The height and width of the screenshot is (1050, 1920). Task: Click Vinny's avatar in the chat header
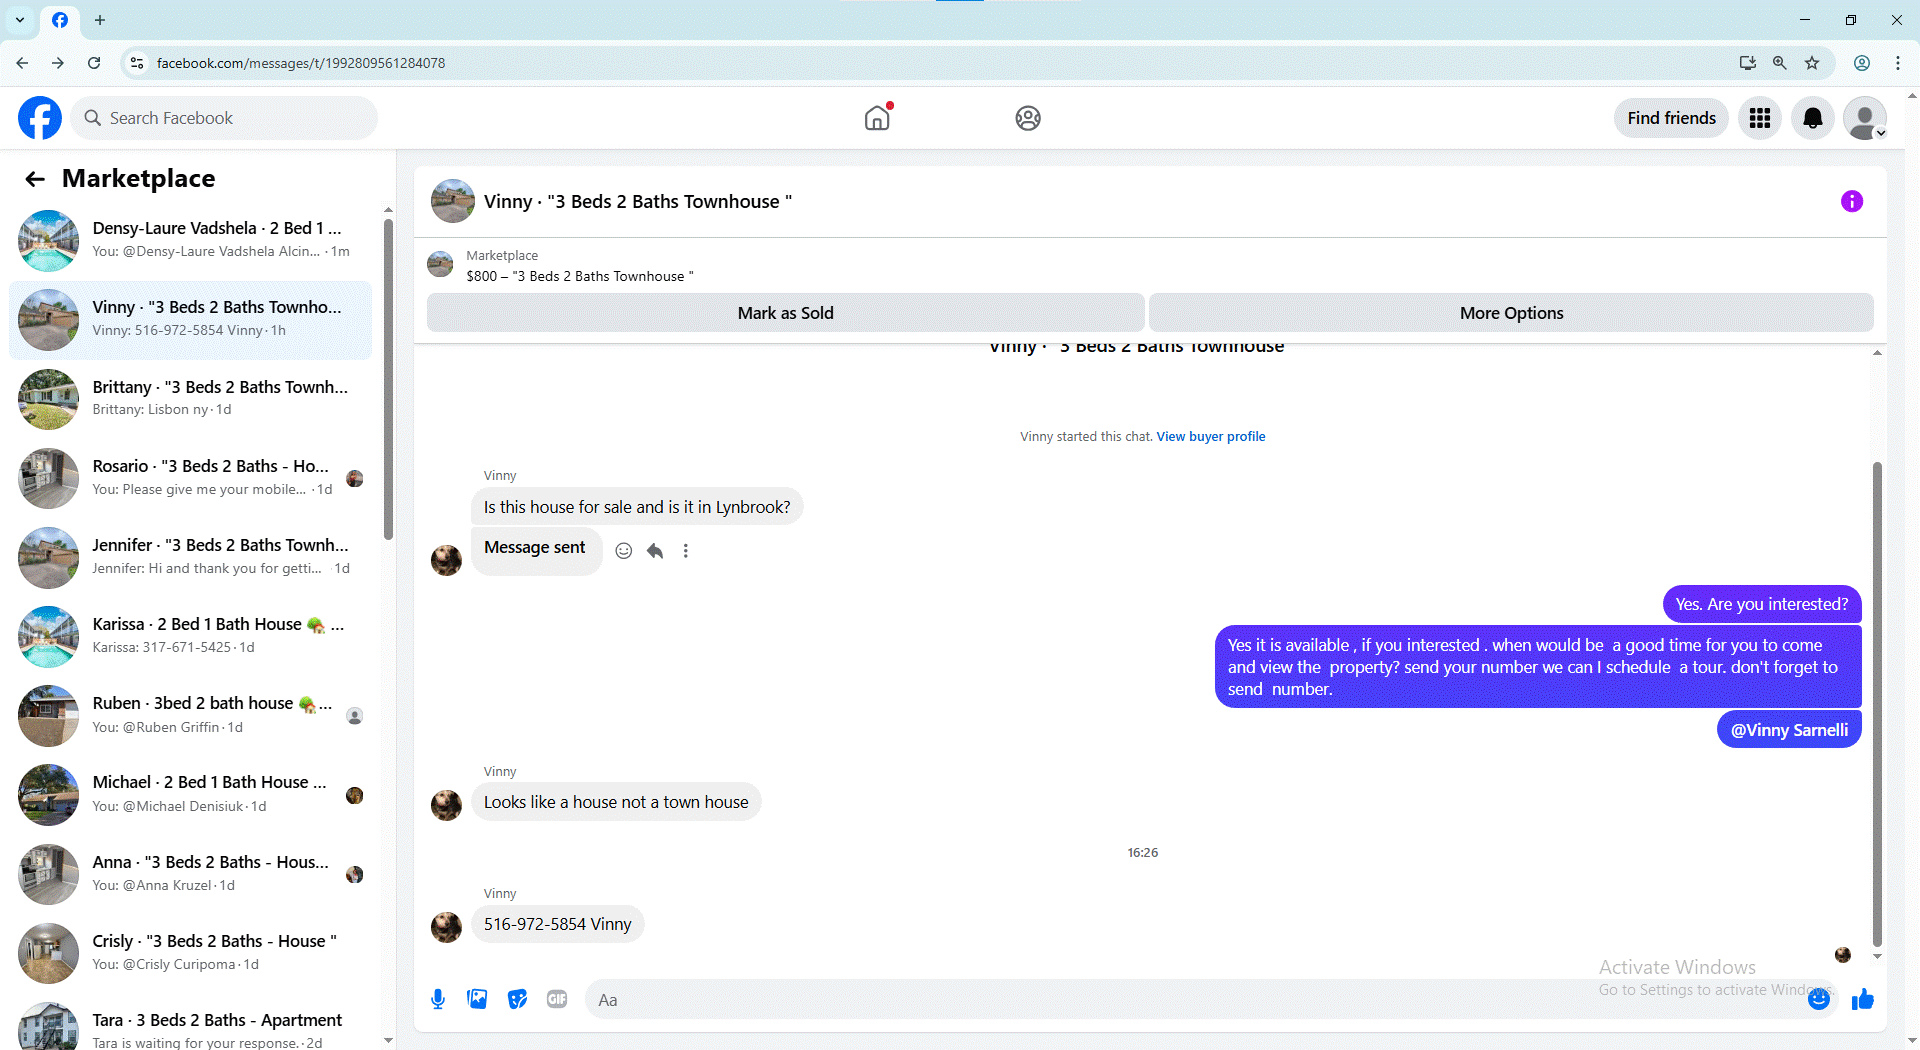coord(453,201)
